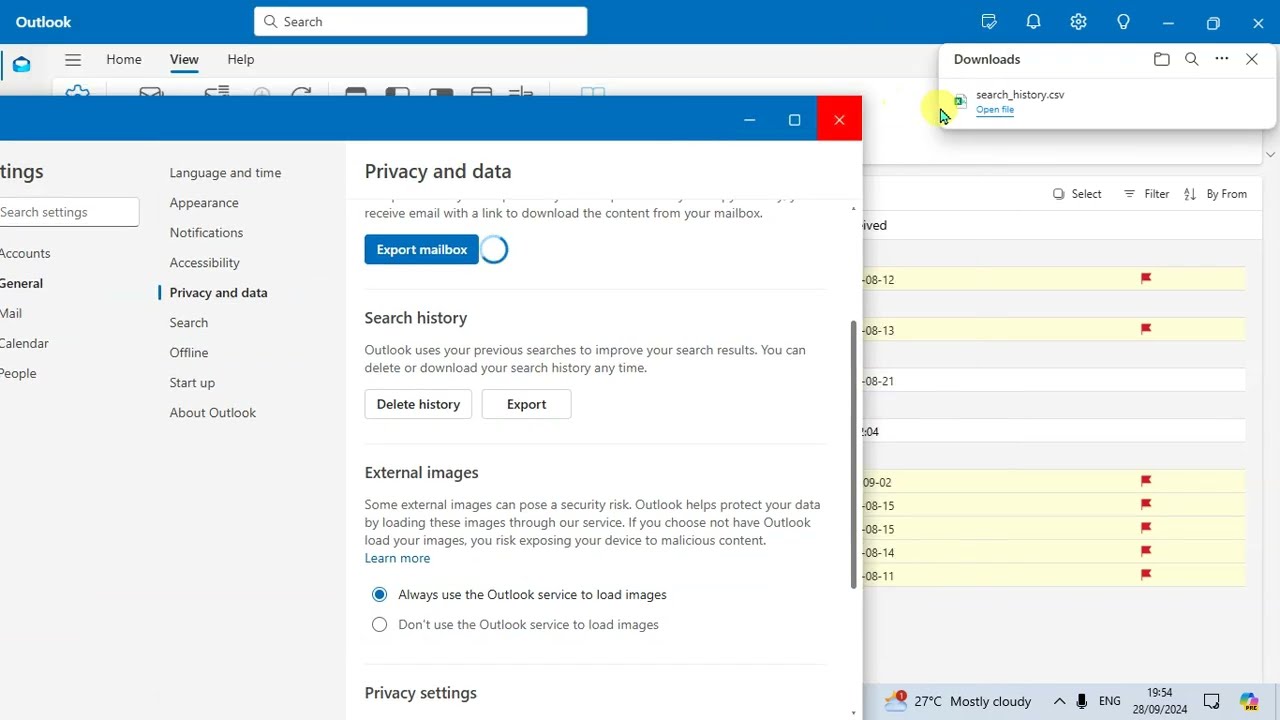The height and width of the screenshot is (720, 1280).
Task: Select Always use the Outlook service radio
Action: click(379, 594)
